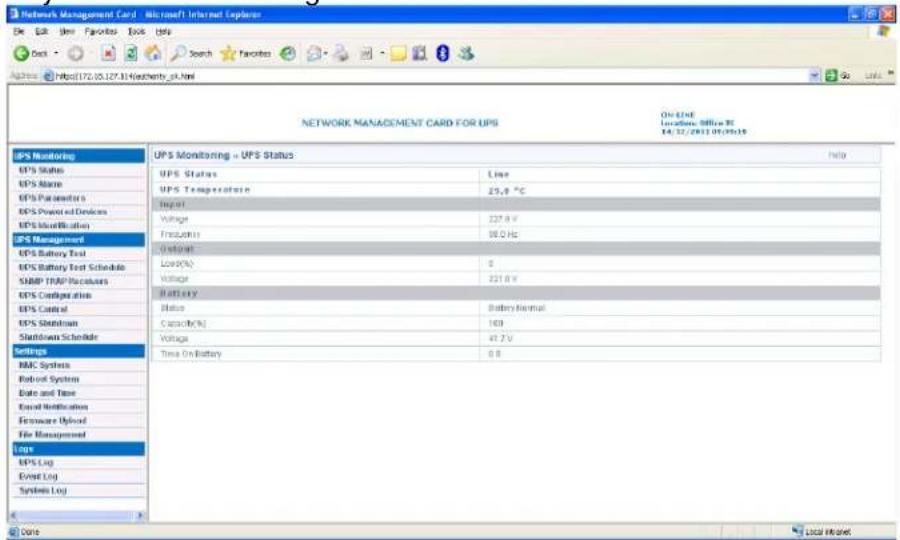900x540 pixels.
Task: Click the sidebar scrollbar left arrow
Action: (14, 515)
